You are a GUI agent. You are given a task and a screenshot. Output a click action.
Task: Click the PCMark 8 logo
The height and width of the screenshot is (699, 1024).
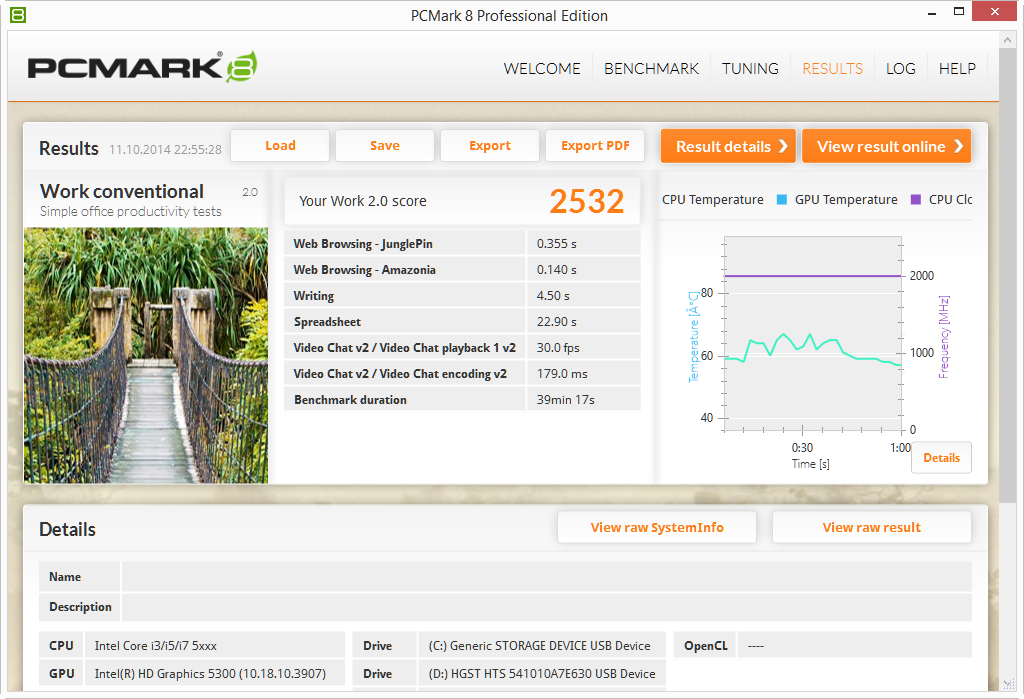[142, 67]
